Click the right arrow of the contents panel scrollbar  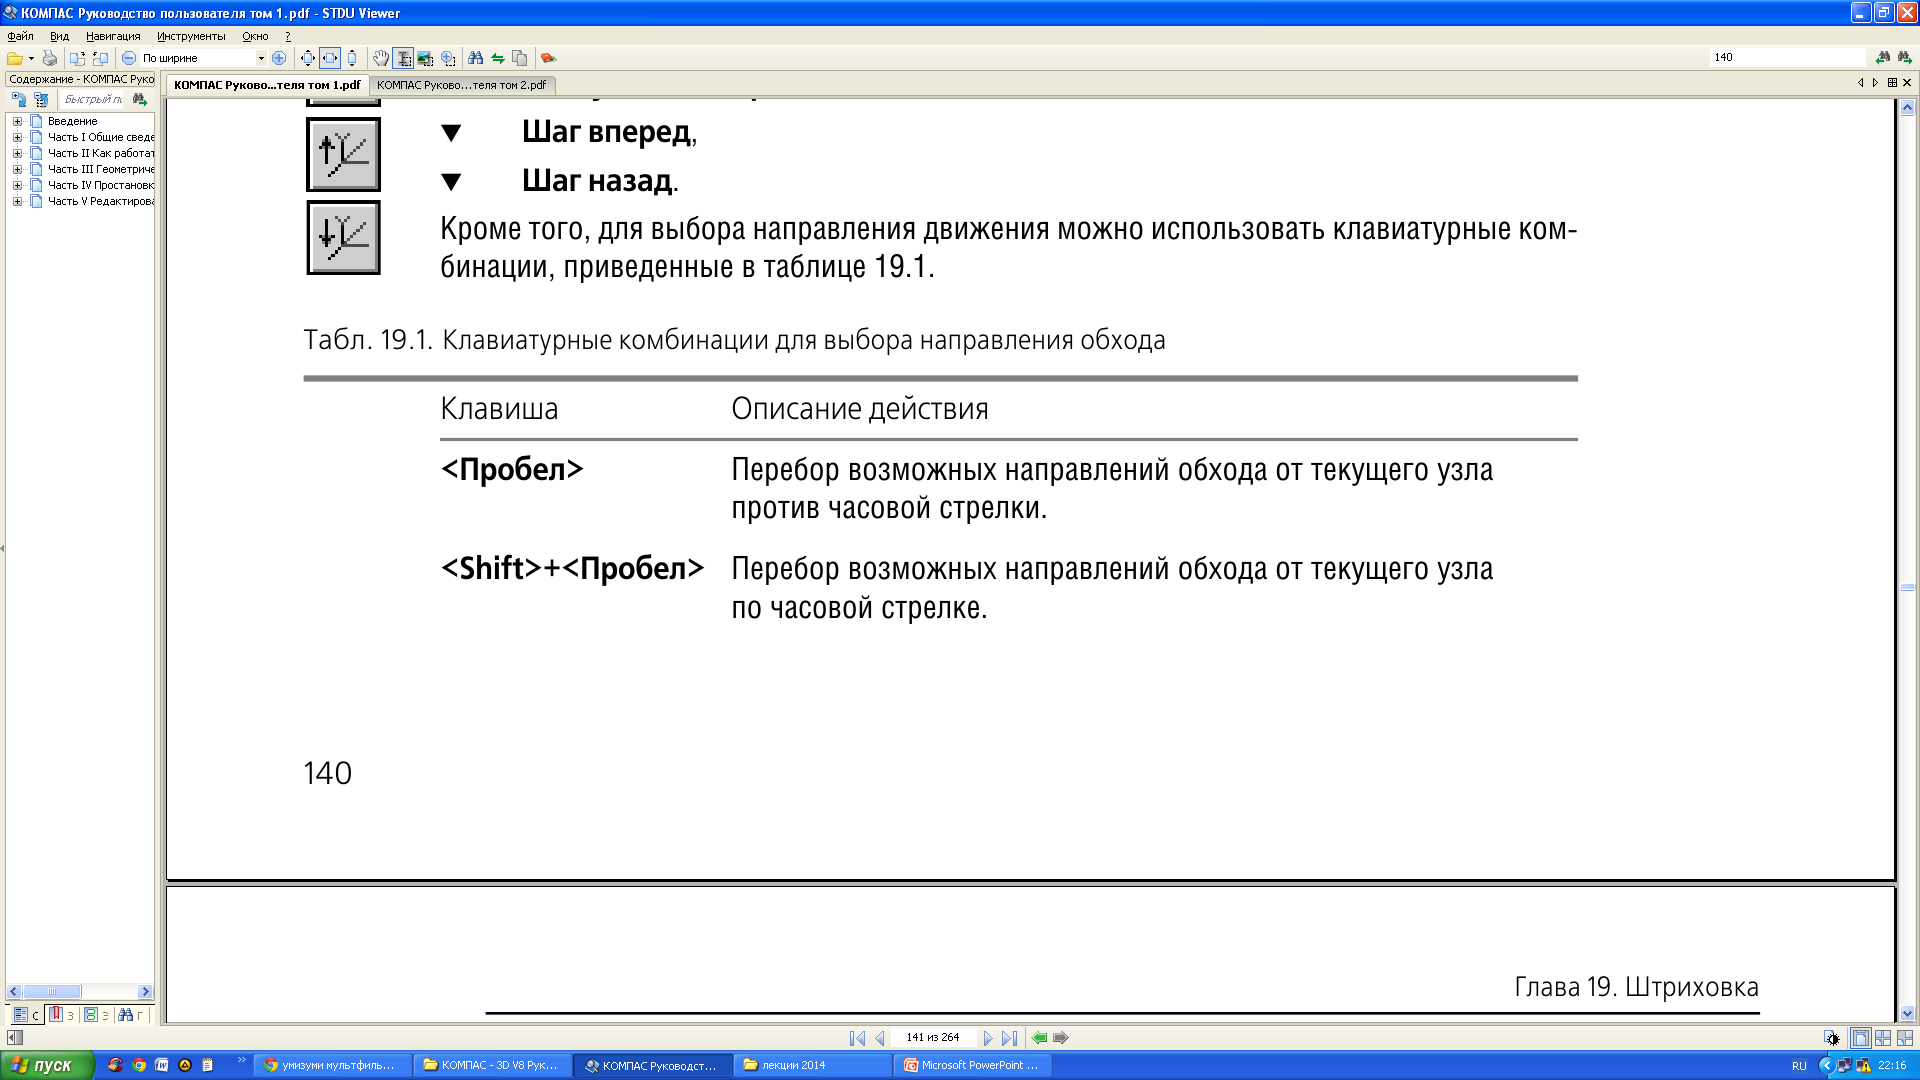tap(145, 992)
